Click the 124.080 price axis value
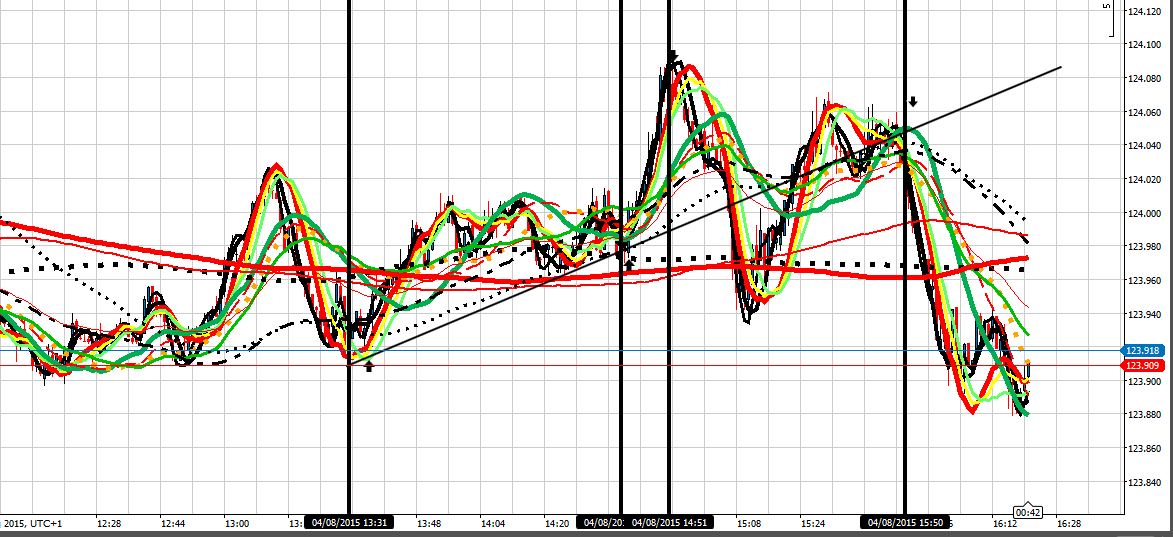Image resolution: width=1173 pixels, height=537 pixels. [1145, 79]
